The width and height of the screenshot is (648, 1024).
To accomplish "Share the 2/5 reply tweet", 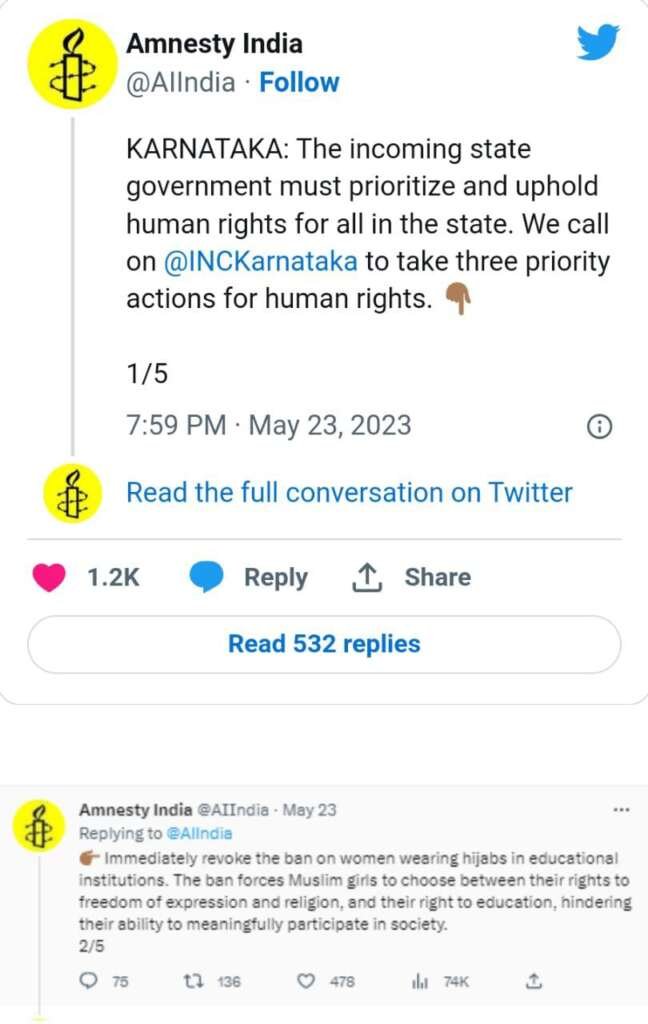I will [534, 982].
